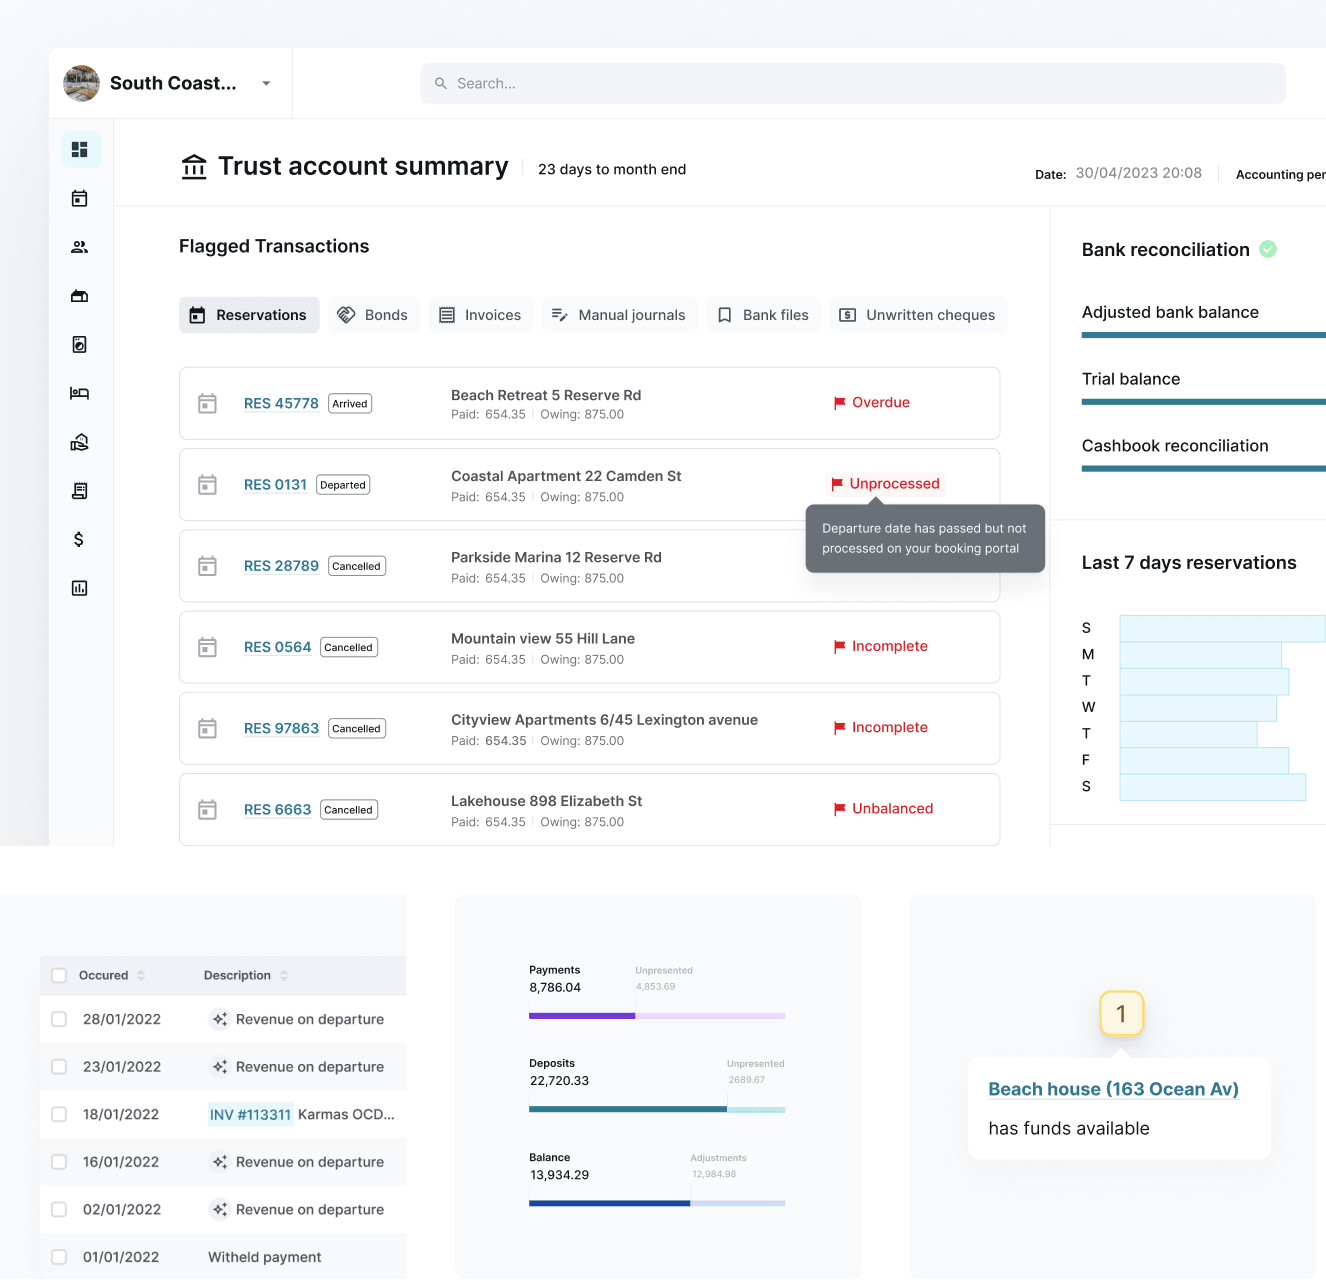Toggle the select-all checkbox beside Occured

(x=59, y=976)
